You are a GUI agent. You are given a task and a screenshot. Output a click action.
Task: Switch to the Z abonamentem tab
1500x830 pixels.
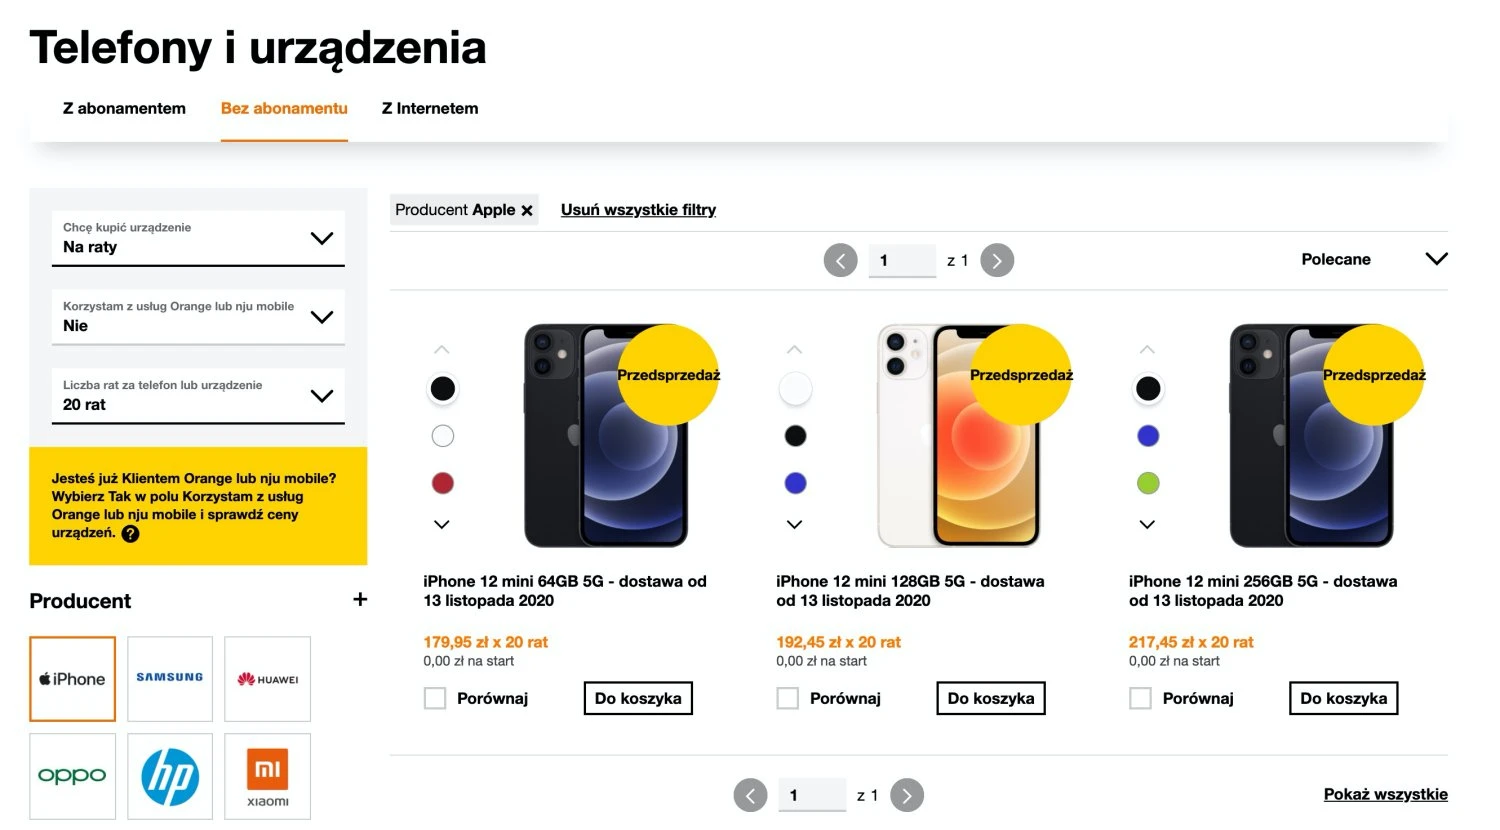[124, 108]
